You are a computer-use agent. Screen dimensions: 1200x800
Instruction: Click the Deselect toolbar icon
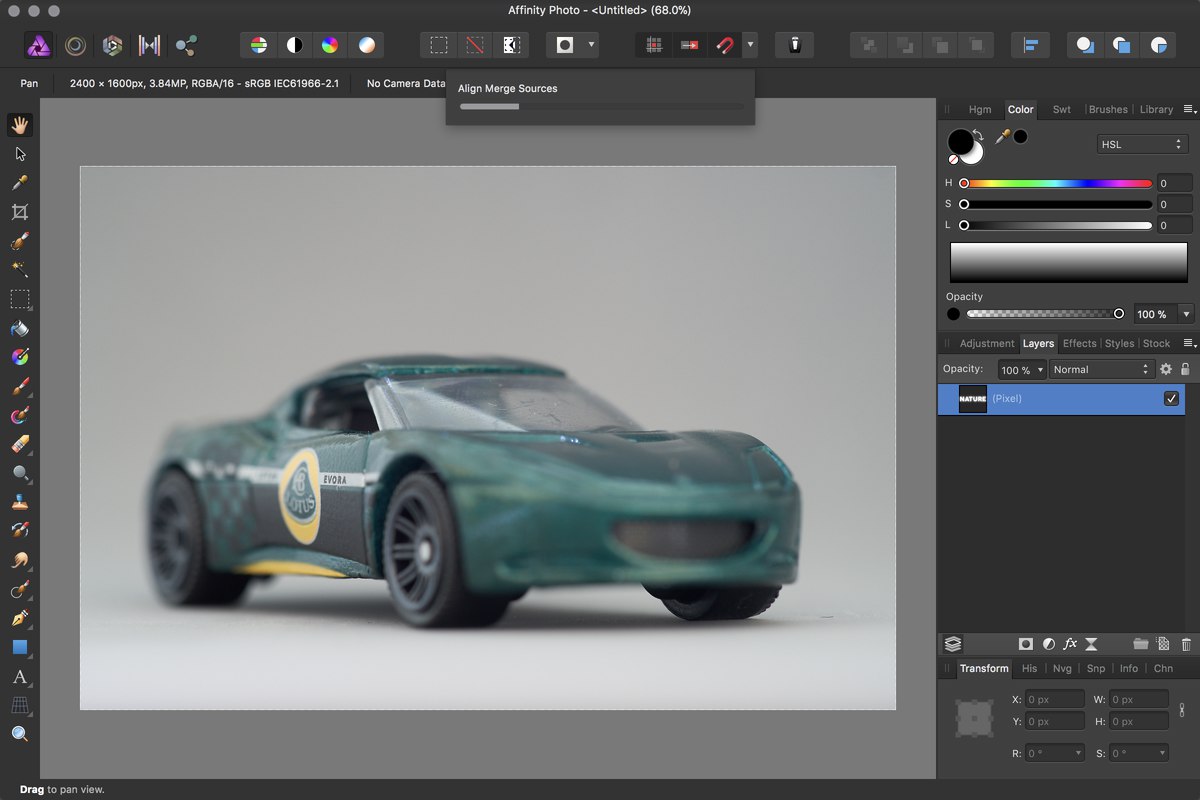click(475, 45)
